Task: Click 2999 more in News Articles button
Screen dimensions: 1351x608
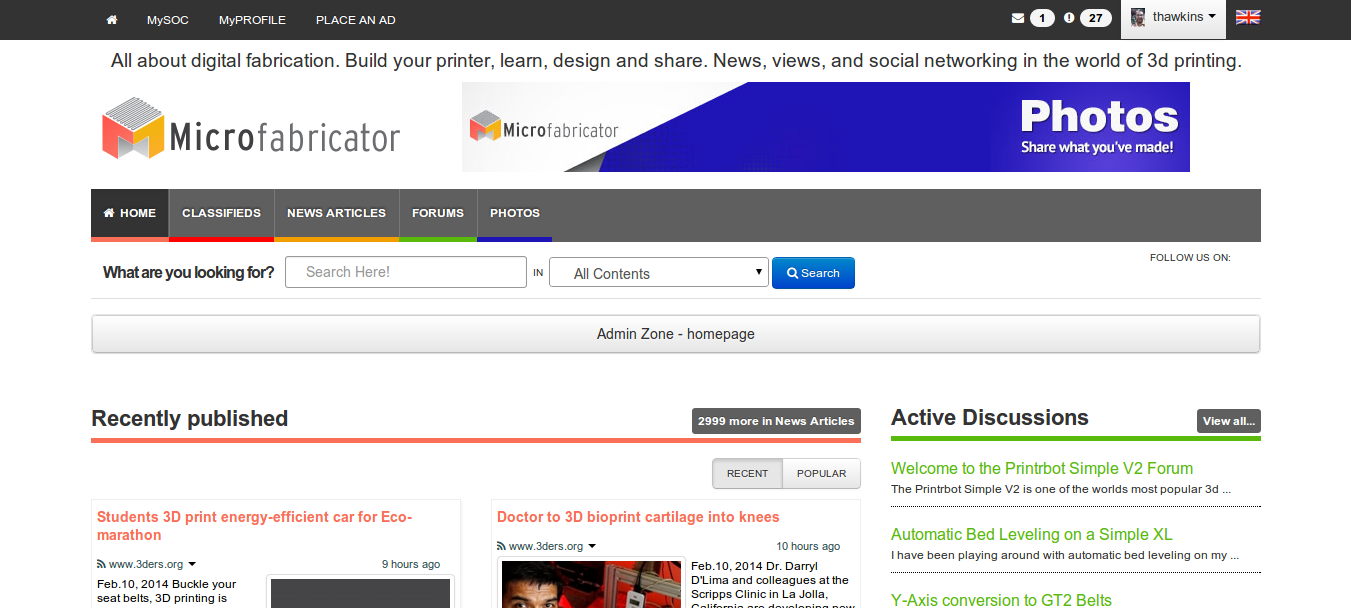Action: (x=776, y=421)
